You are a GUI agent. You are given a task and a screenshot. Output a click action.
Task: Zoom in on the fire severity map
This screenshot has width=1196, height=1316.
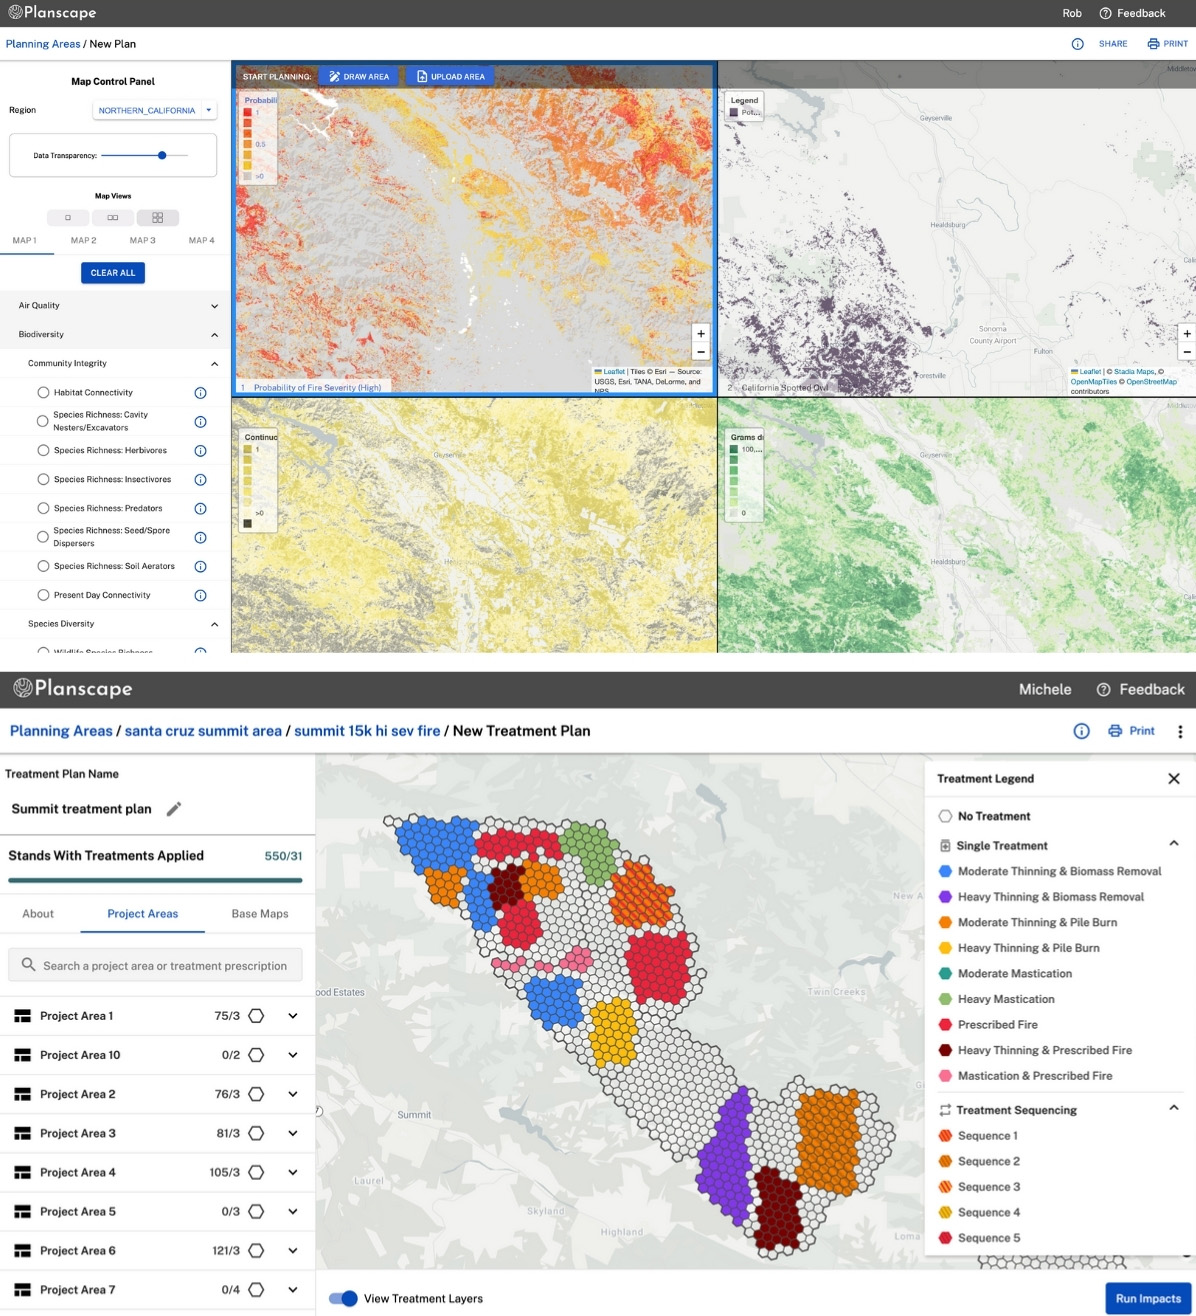[701, 334]
